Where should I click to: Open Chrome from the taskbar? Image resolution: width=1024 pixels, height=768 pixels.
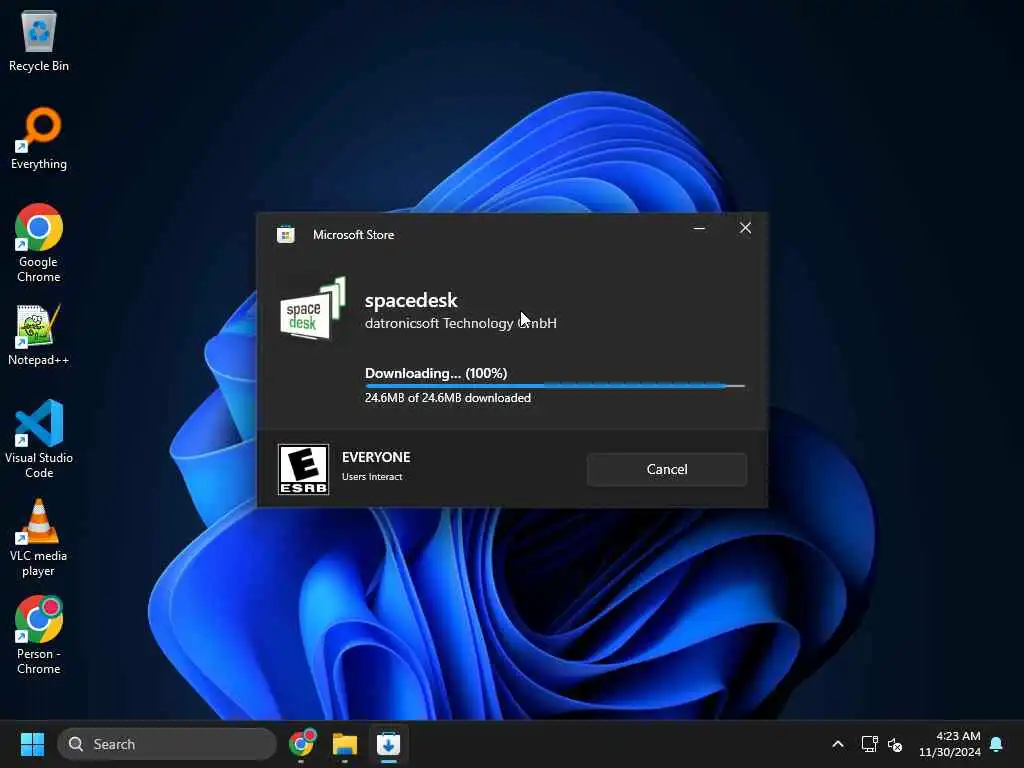pyautogui.click(x=302, y=744)
